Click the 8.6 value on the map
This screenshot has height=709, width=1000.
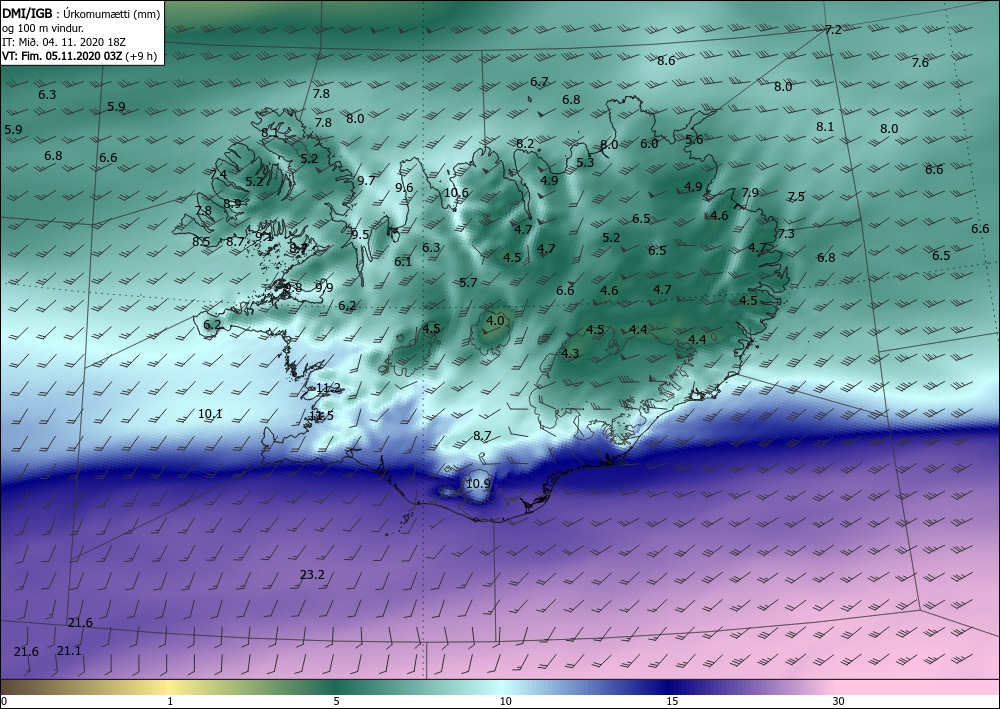coord(666,61)
